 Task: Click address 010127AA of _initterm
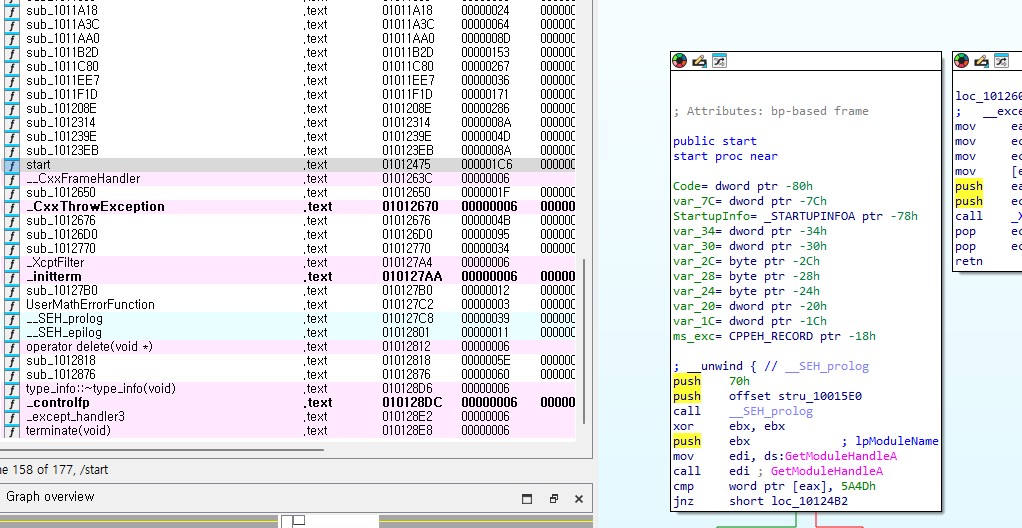[x=412, y=277]
